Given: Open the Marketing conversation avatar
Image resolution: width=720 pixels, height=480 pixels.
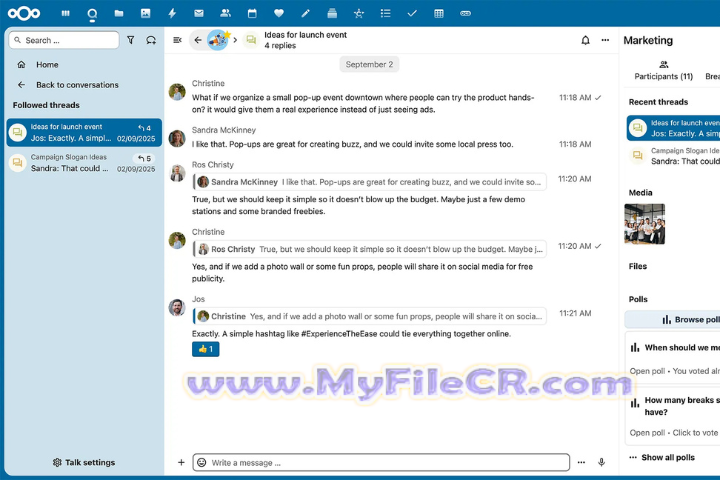Looking at the screenshot, I should point(218,40).
